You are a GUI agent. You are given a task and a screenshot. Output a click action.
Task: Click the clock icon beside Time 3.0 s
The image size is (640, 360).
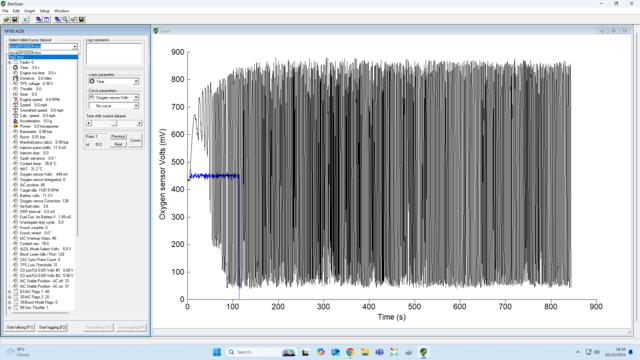(16, 67)
